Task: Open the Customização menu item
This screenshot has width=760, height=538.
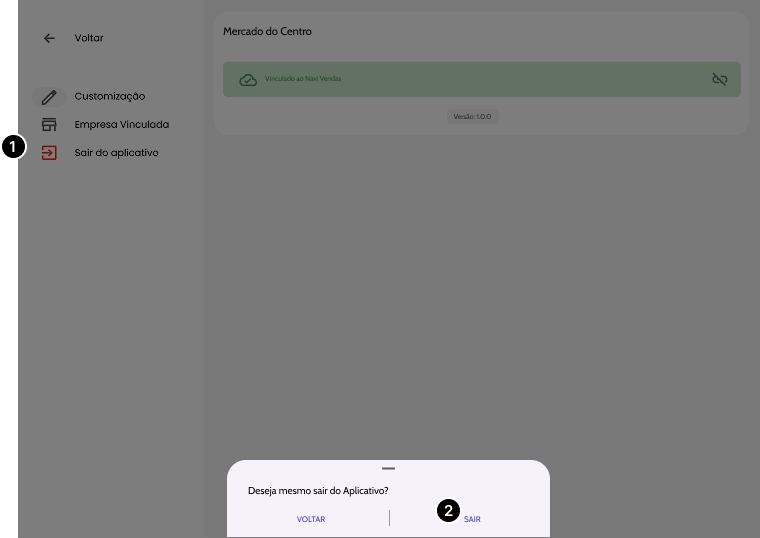Action: coord(109,97)
